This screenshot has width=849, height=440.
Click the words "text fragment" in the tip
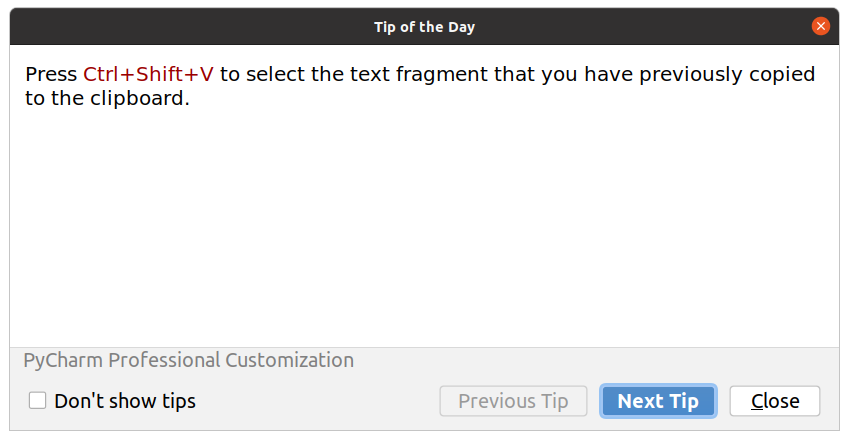pos(419,74)
